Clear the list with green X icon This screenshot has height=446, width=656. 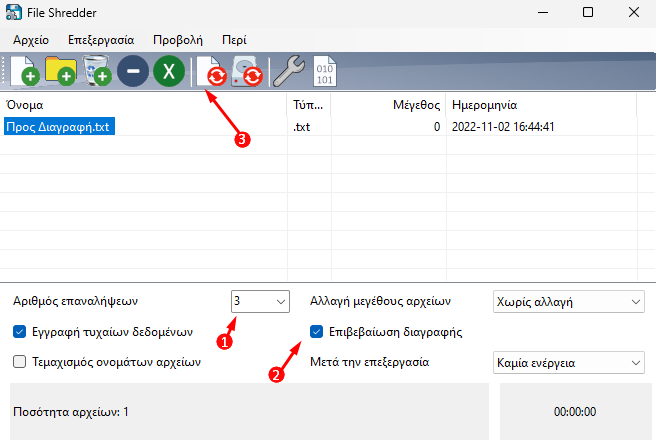point(169,71)
